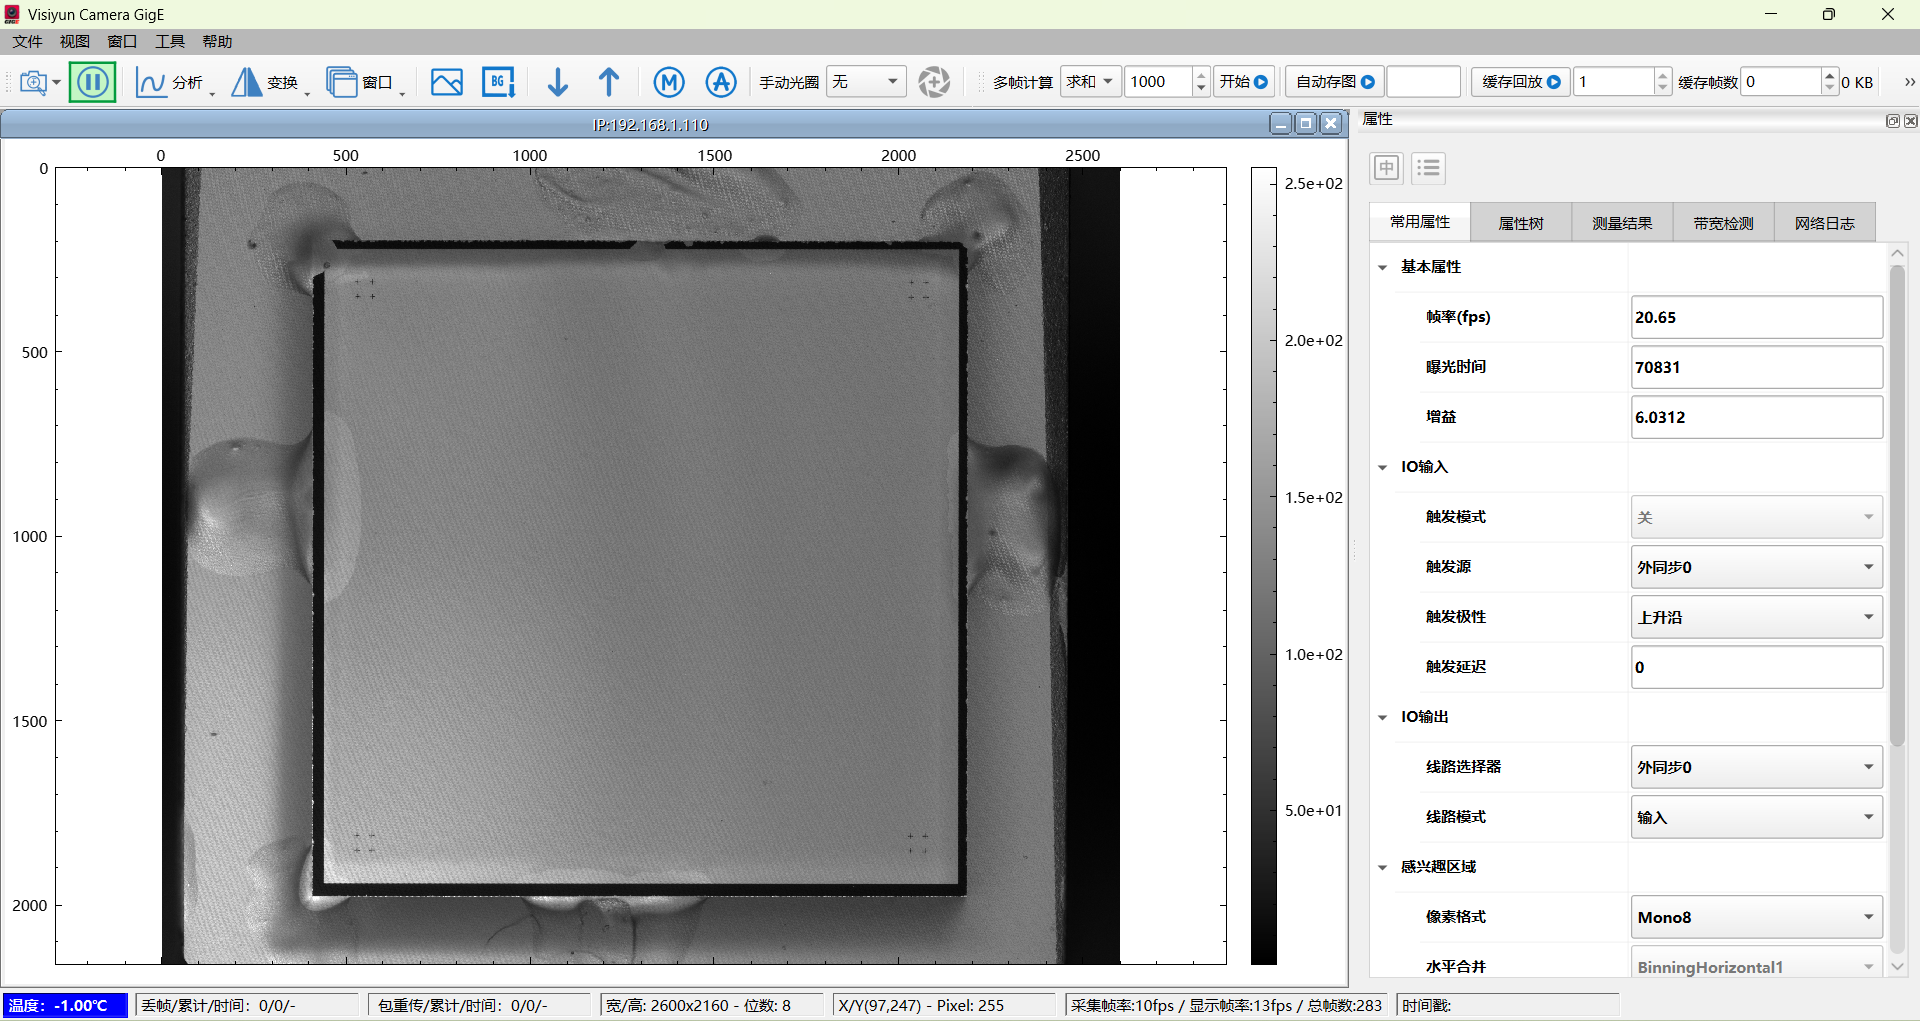Image resolution: width=1920 pixels, height=1021 pixels.
Task: Open the 分析 analysis tool
Action: 170,82
